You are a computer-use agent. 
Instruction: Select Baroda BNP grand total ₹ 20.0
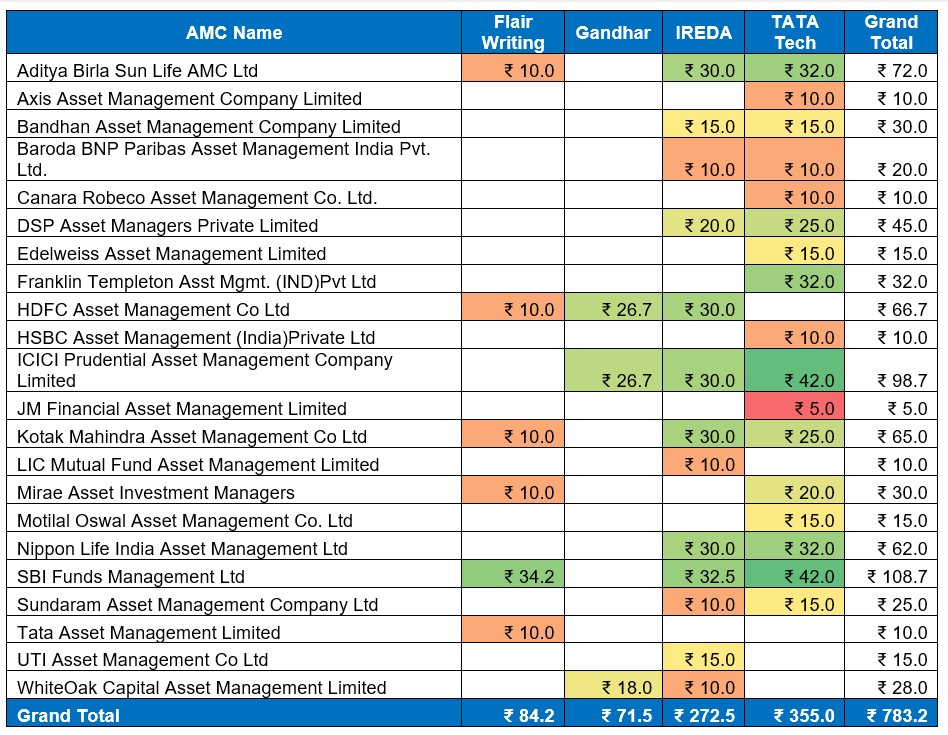point(891,159)
